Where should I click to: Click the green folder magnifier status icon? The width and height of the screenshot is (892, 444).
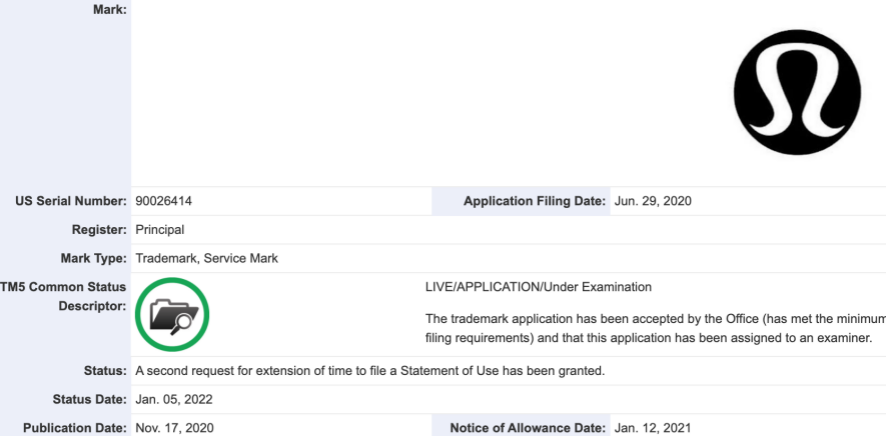(x=172, y=314)
